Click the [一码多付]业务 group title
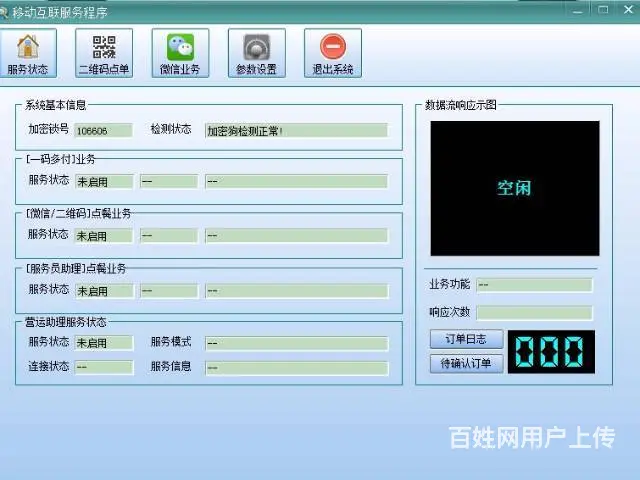The width and height of the screenshot is (640, 480). pyautogui.click(x=60, y=159)
